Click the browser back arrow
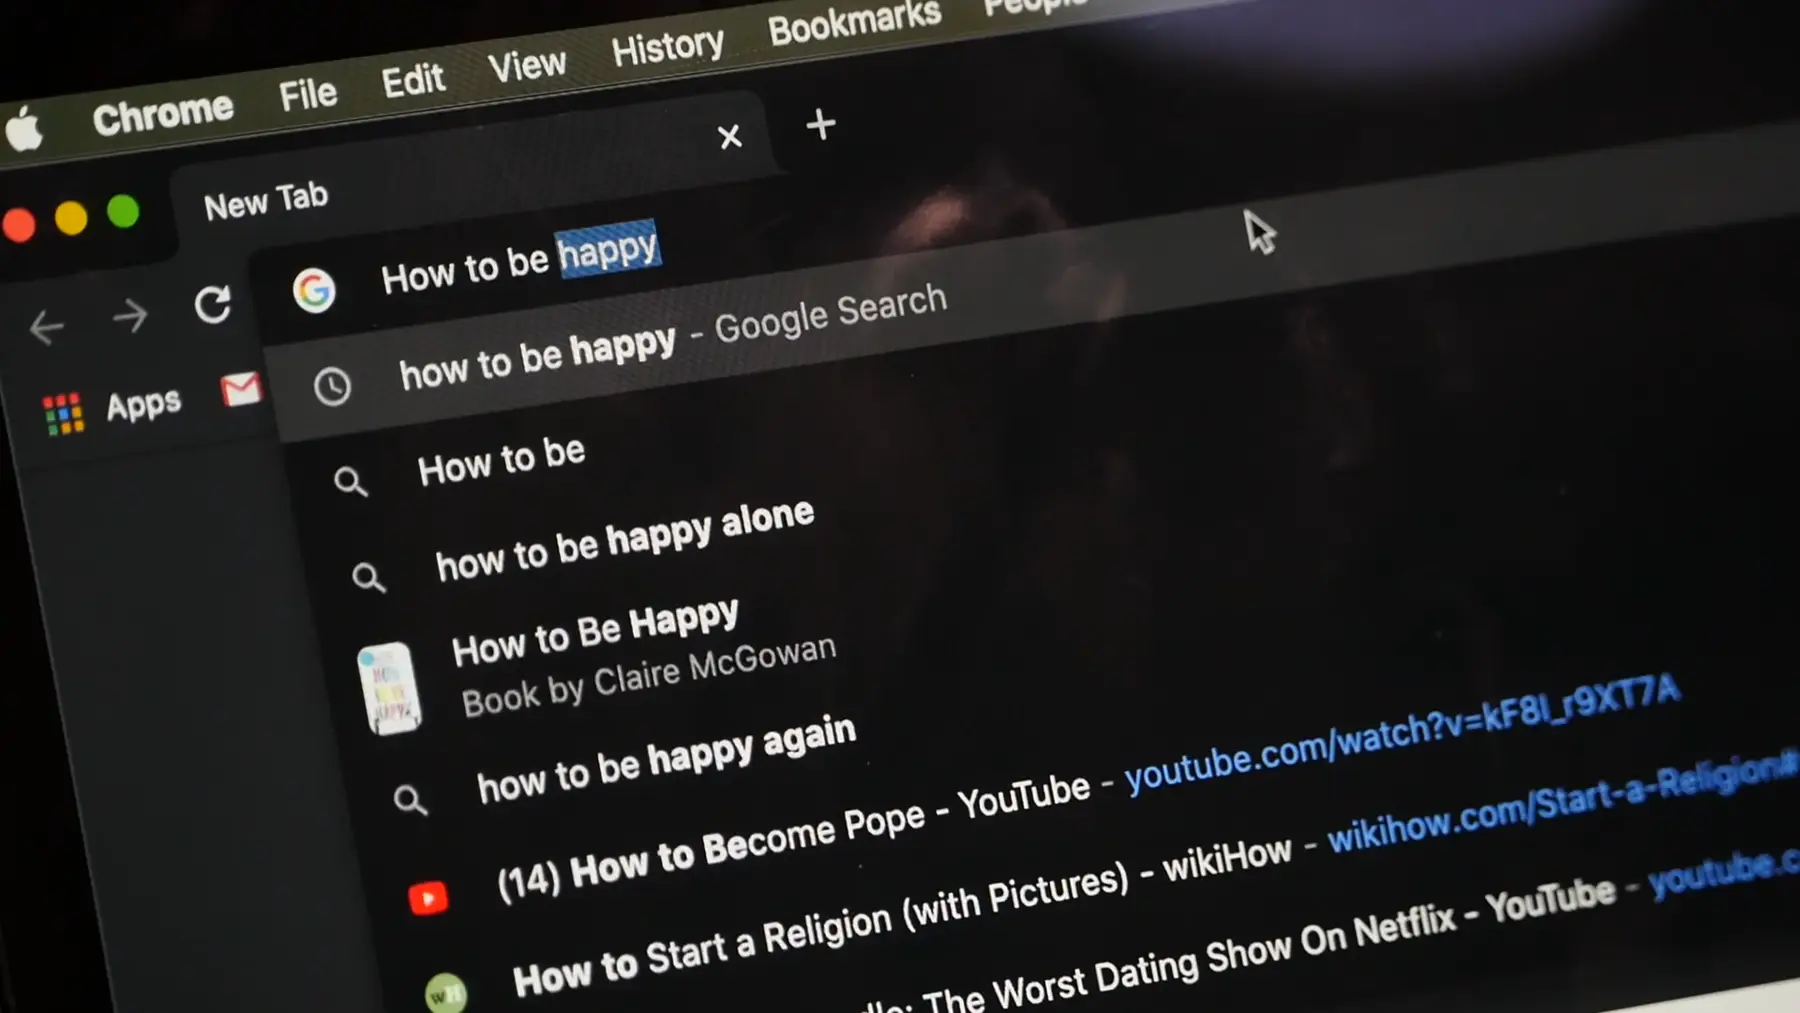 tap(46, 327)
